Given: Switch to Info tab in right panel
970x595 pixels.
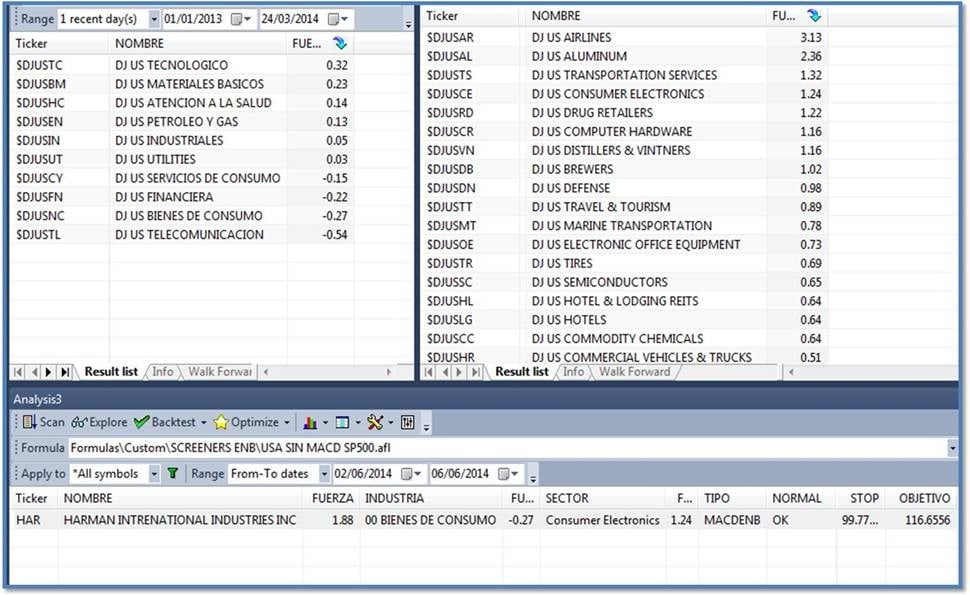Looking at the screenshot, I should point(573,372).
